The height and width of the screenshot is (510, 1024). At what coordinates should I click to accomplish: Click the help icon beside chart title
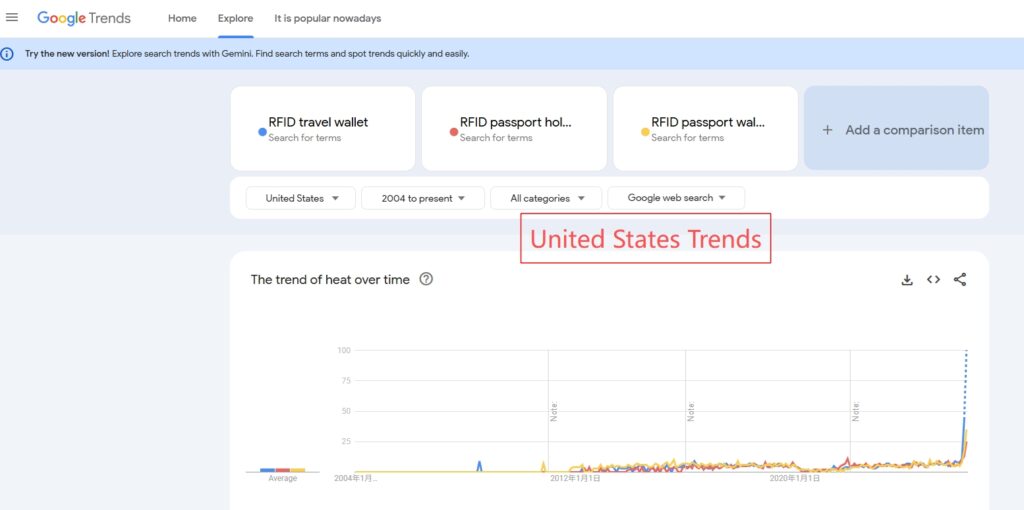[426, 280]
